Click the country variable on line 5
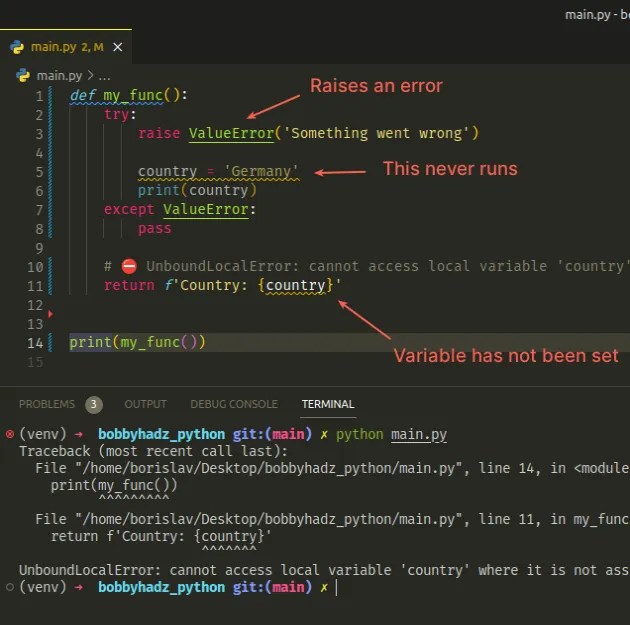 (168, 172)
